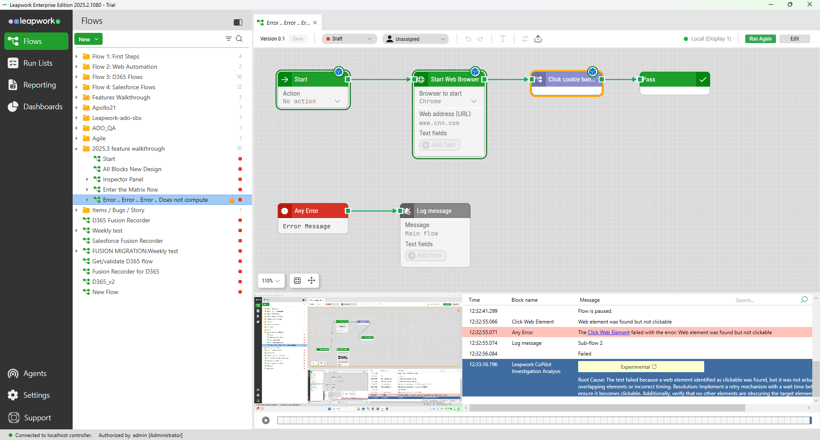Click the redo arrow icon
The image size is (820, 440).
pos(480,39)
